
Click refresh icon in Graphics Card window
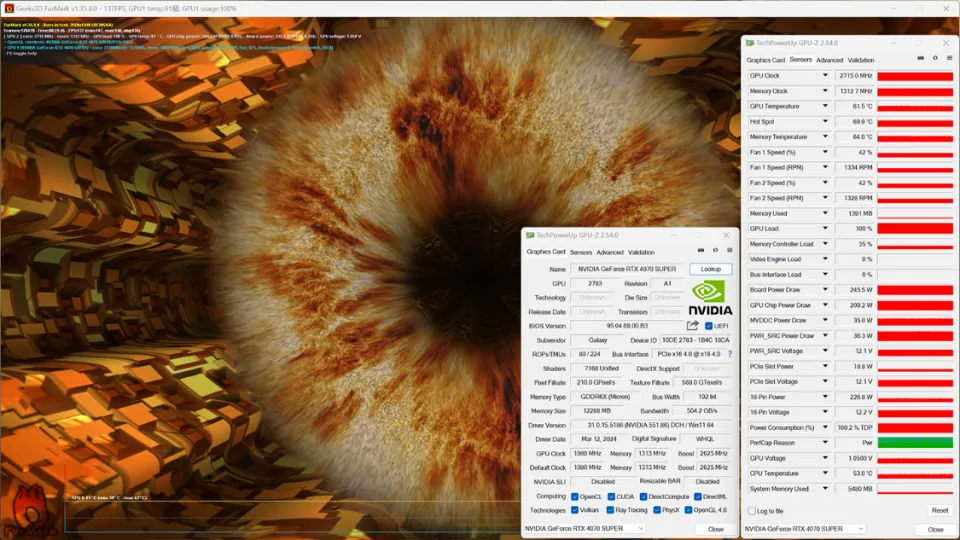click(x=716, y=251)
